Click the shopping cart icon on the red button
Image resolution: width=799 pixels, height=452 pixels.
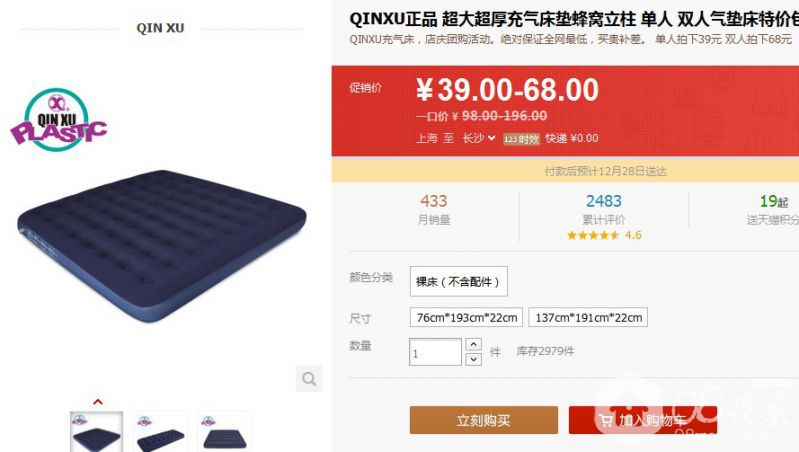click(606, 420)
